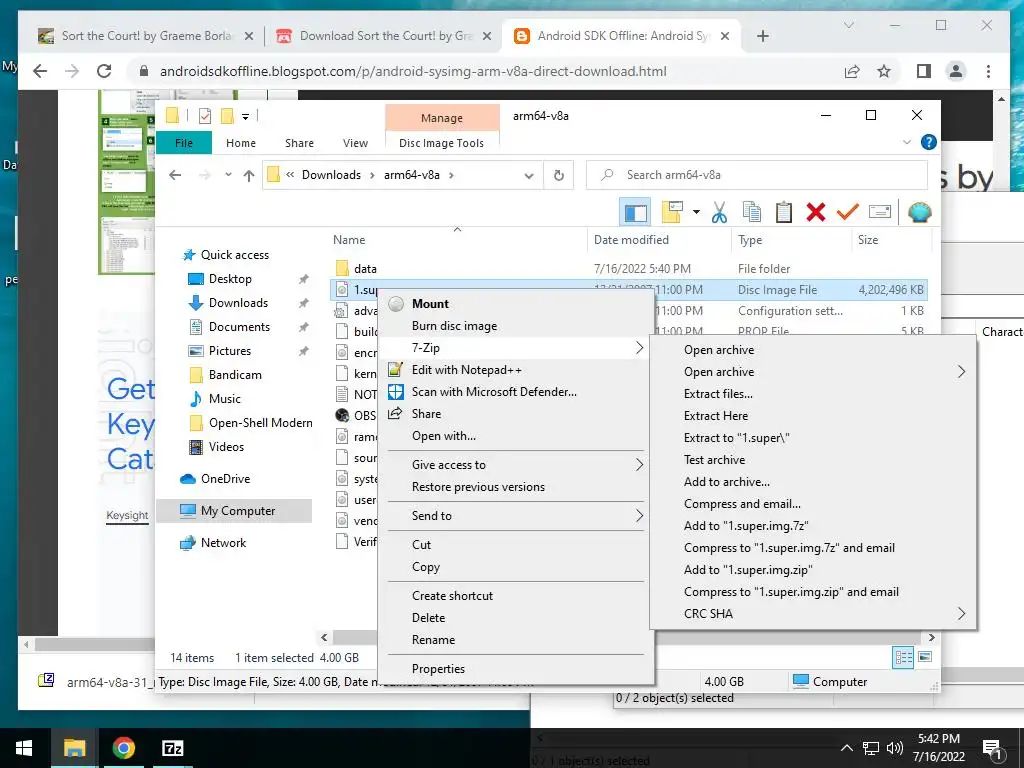1024x768 pixels.
Task: Toggle the navigation pane toolbar icon
Action: click(635, 212)
